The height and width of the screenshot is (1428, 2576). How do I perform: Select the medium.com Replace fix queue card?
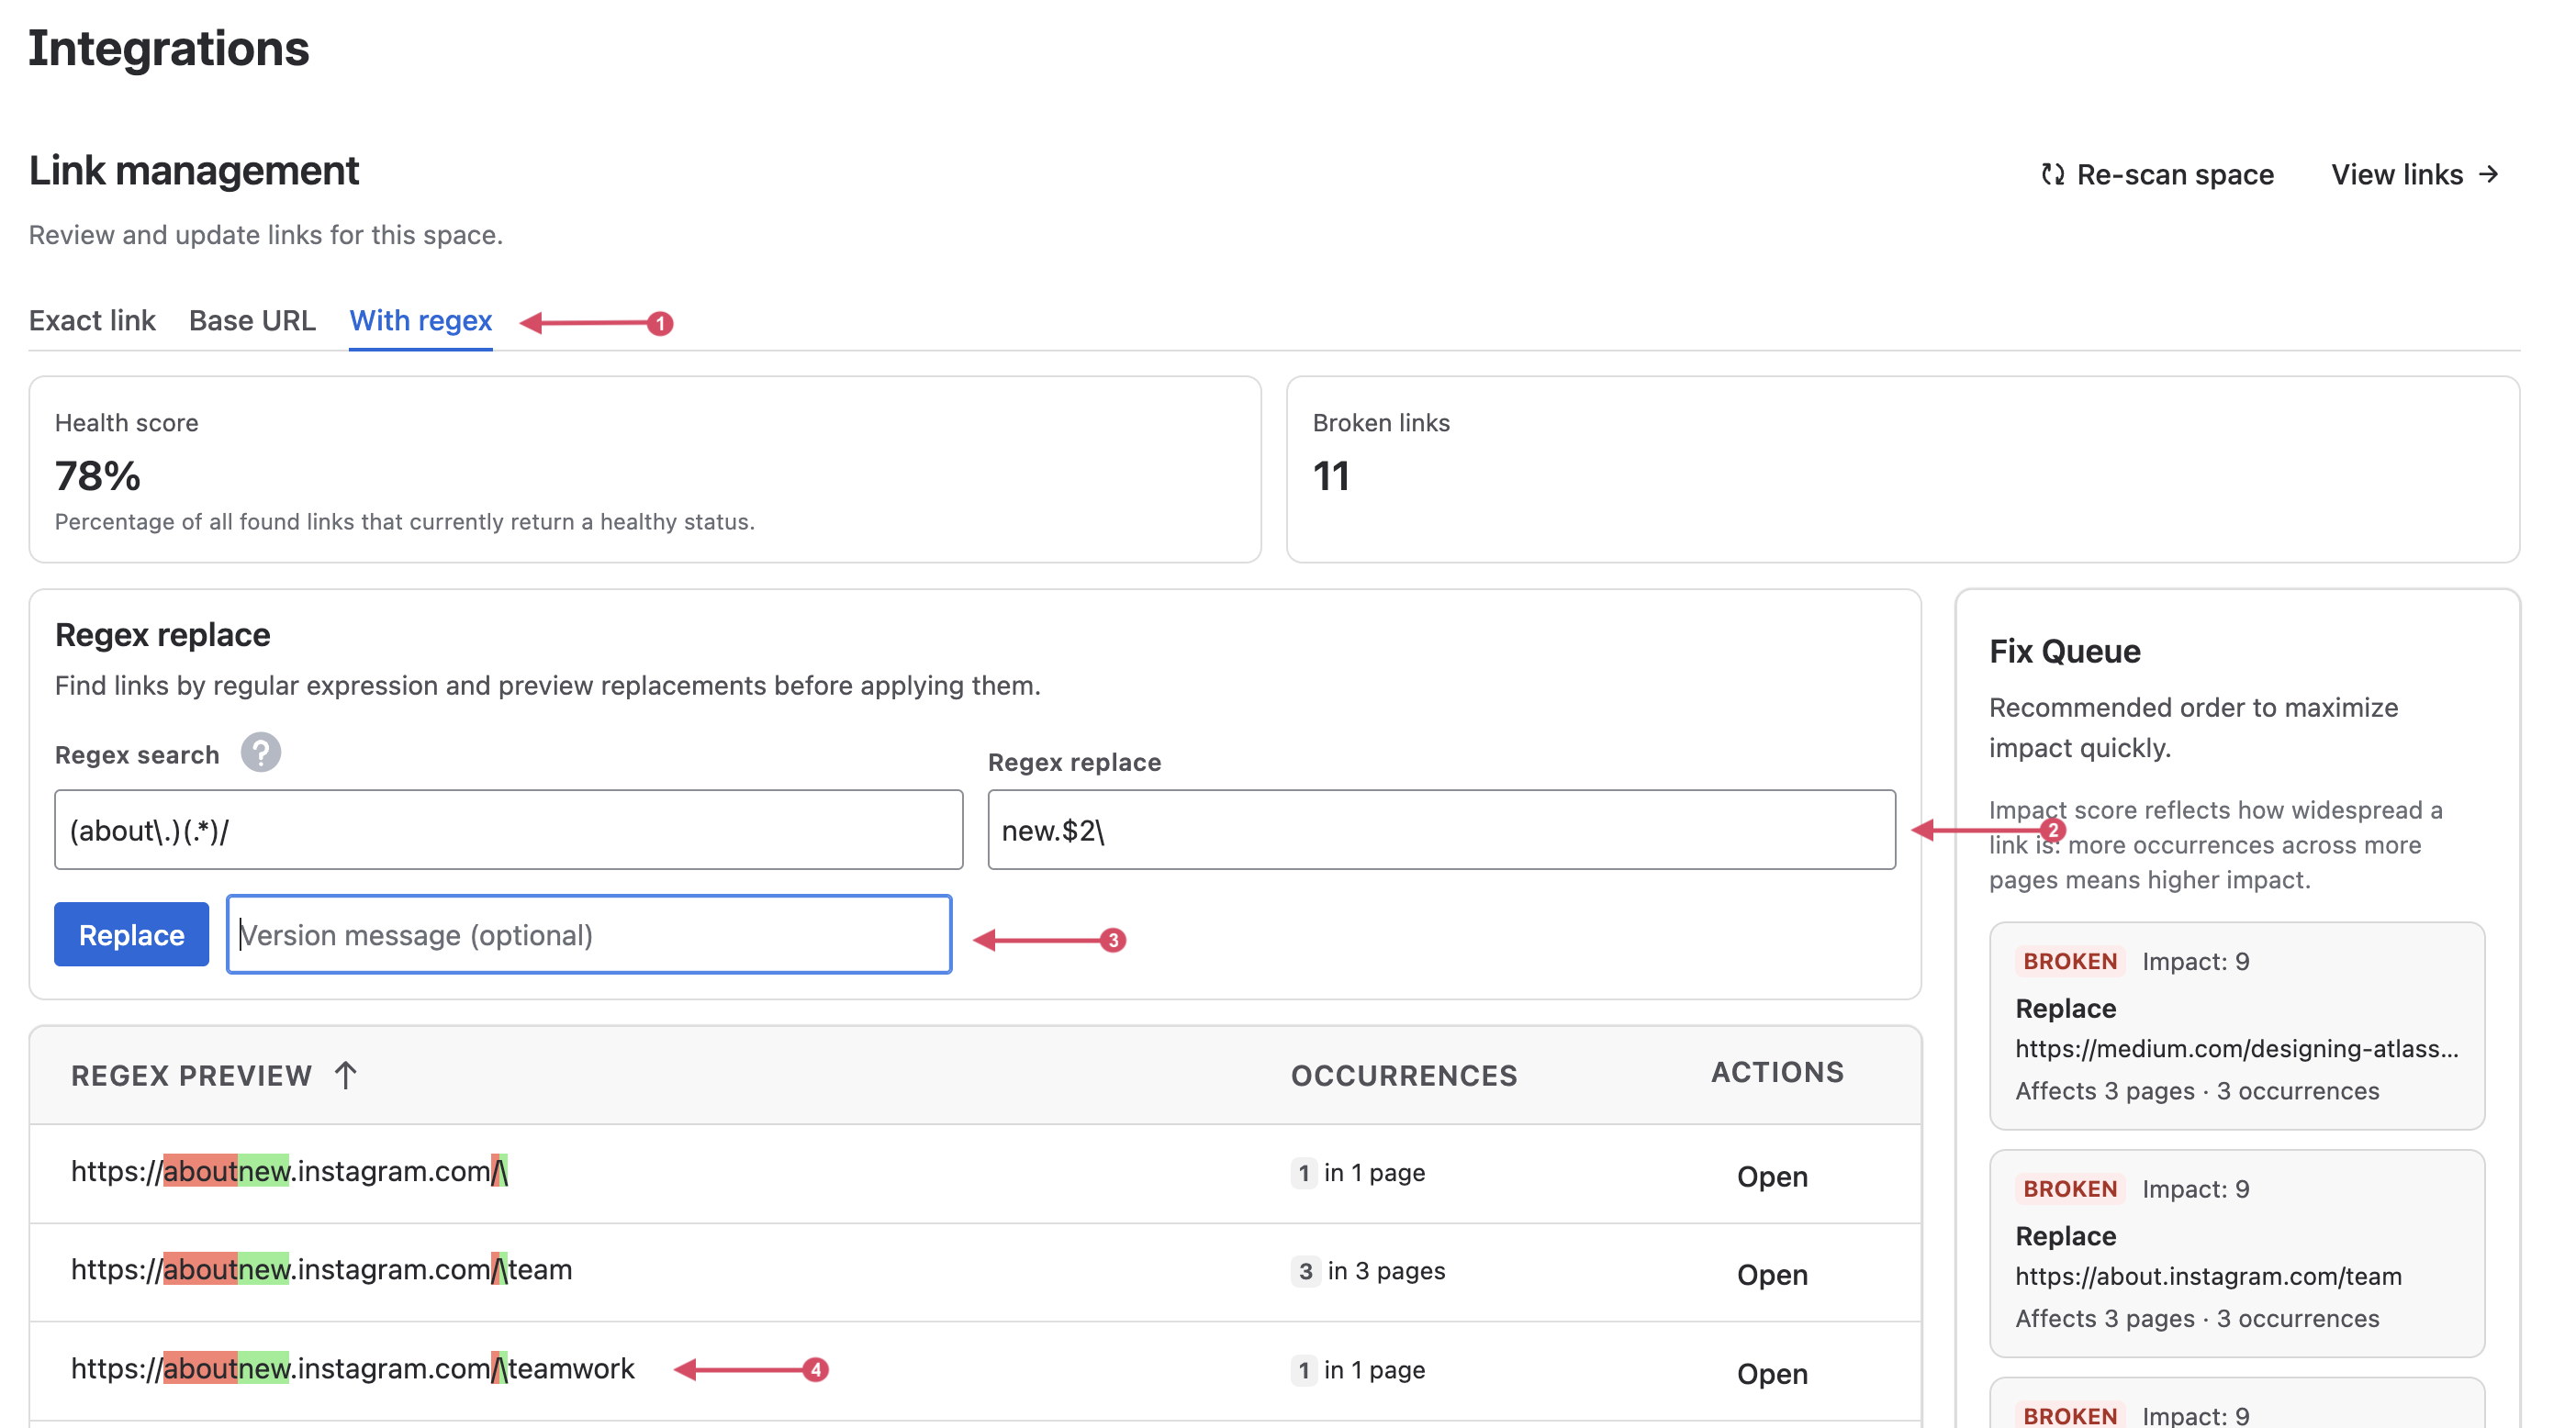(2236, 1026)
